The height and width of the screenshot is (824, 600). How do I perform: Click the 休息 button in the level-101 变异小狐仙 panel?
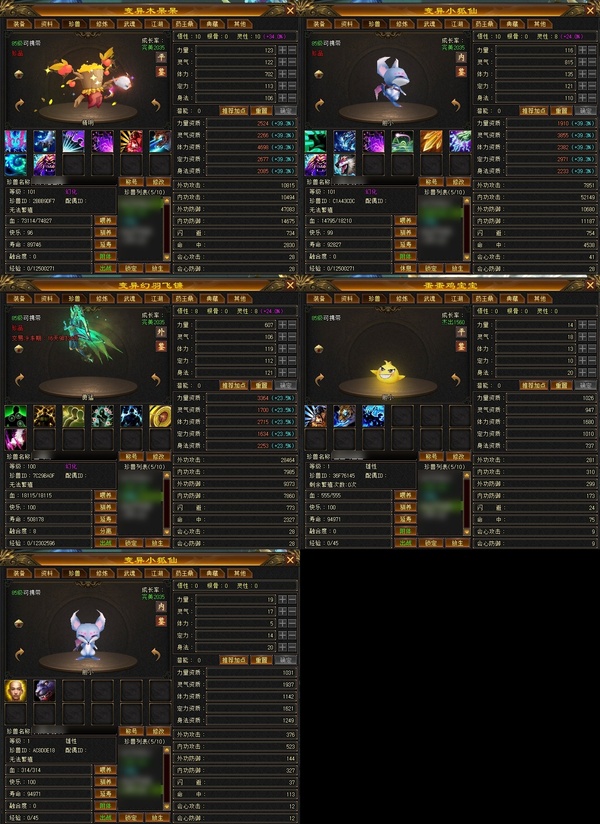(x=405, y=268)
